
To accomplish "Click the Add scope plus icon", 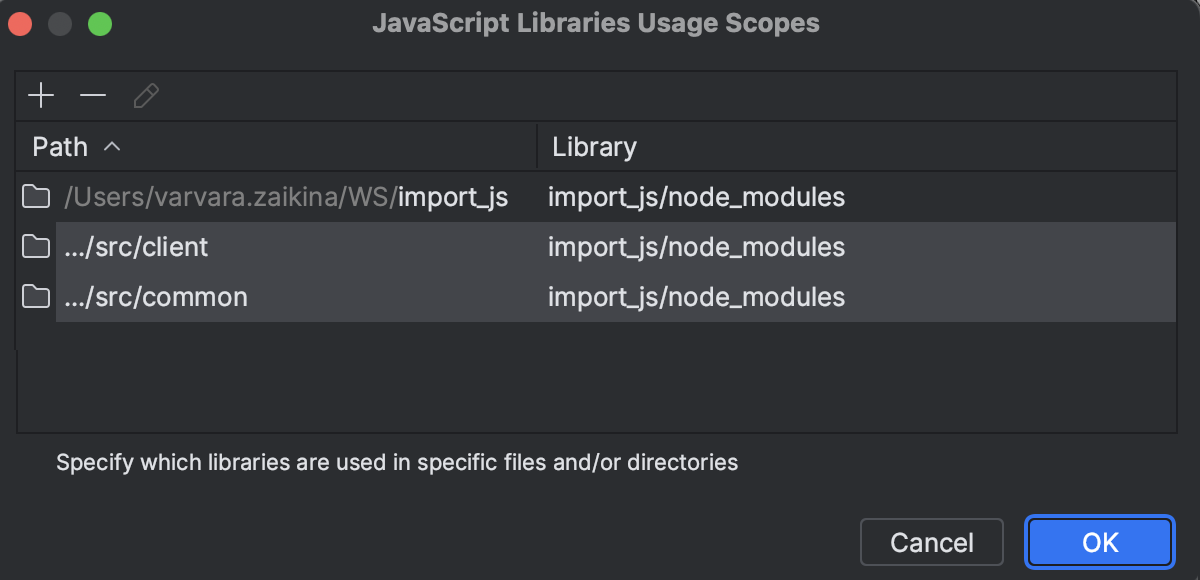I will 41,96.
